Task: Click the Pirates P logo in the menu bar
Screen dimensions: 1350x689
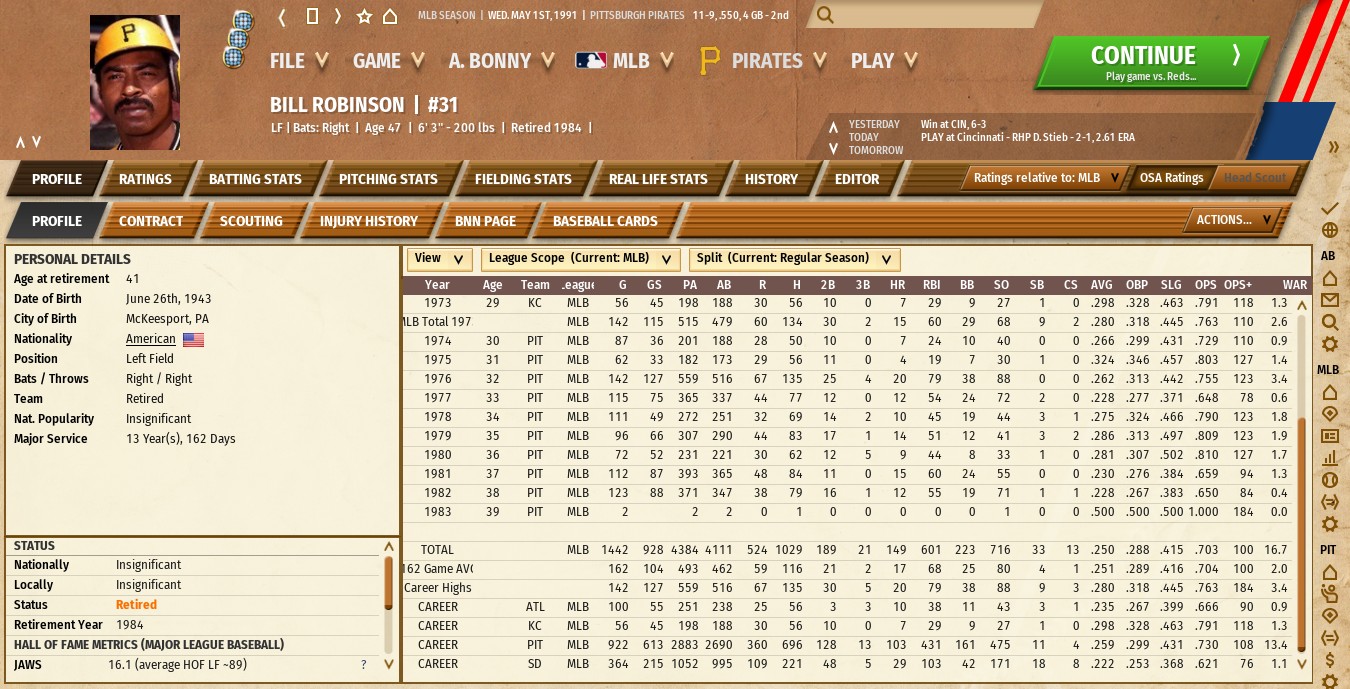Action: click(x=709, y=62)
